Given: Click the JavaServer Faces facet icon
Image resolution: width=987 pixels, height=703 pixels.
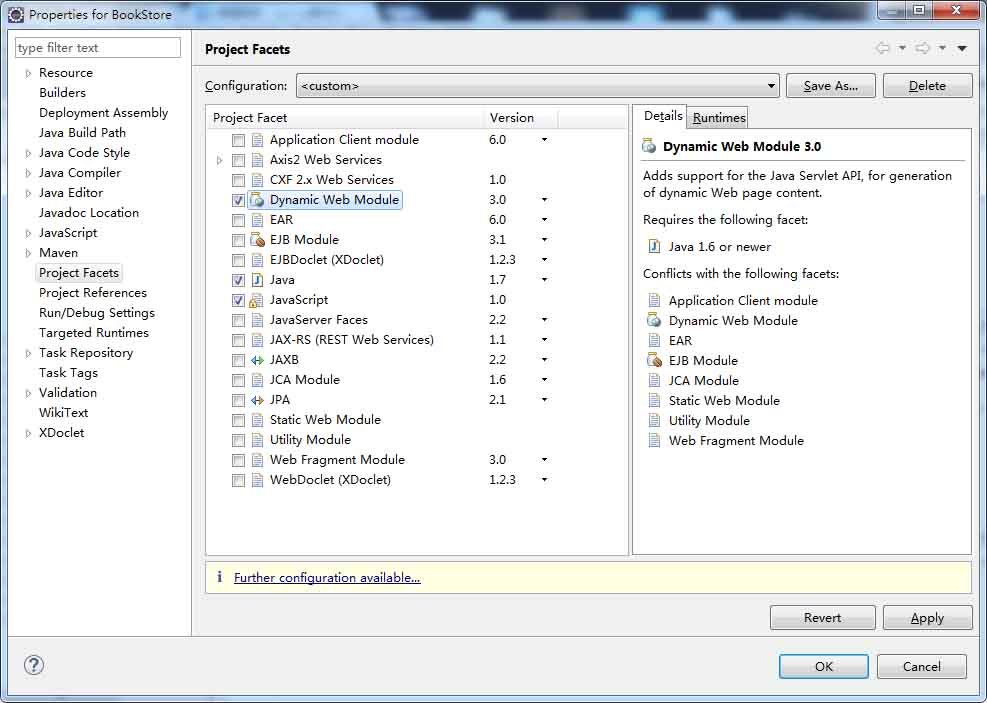Looking at the screenshot, I should point(257,320).
